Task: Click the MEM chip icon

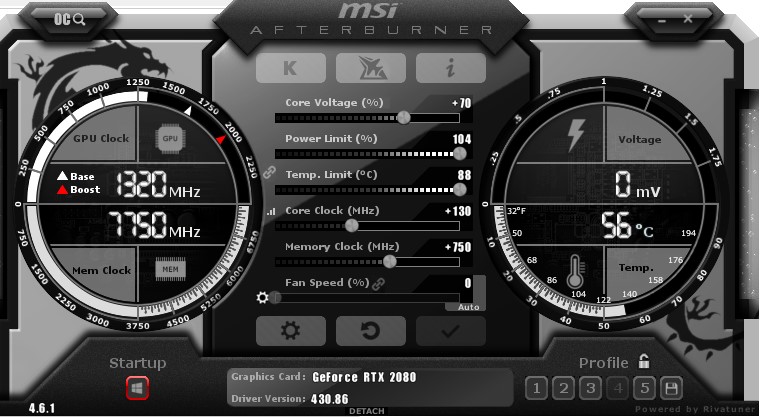Action: pyautogui.click(x=170, y=269)
